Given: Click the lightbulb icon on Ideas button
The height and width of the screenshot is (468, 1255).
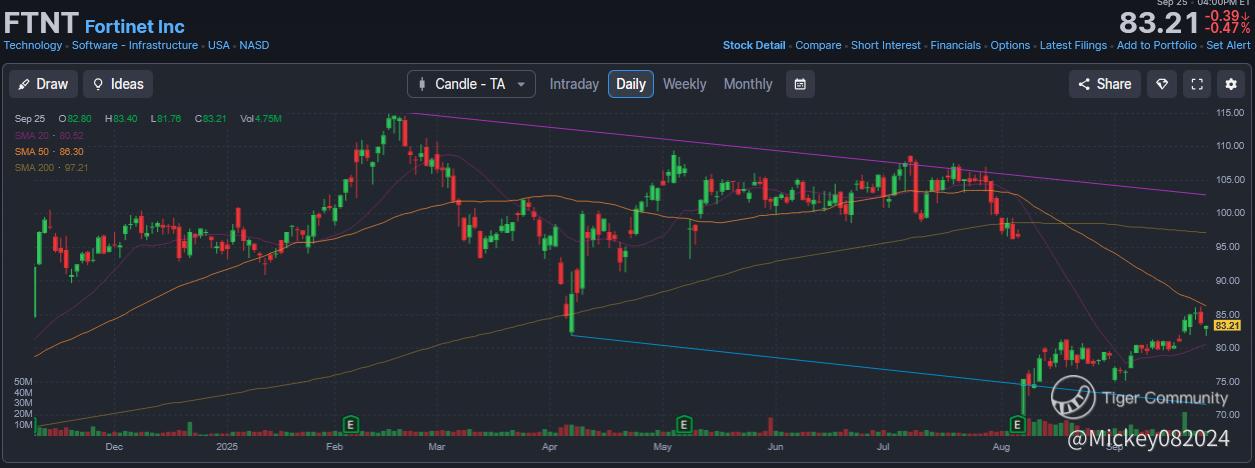Looking at the screenshot, I should [99, 84].
